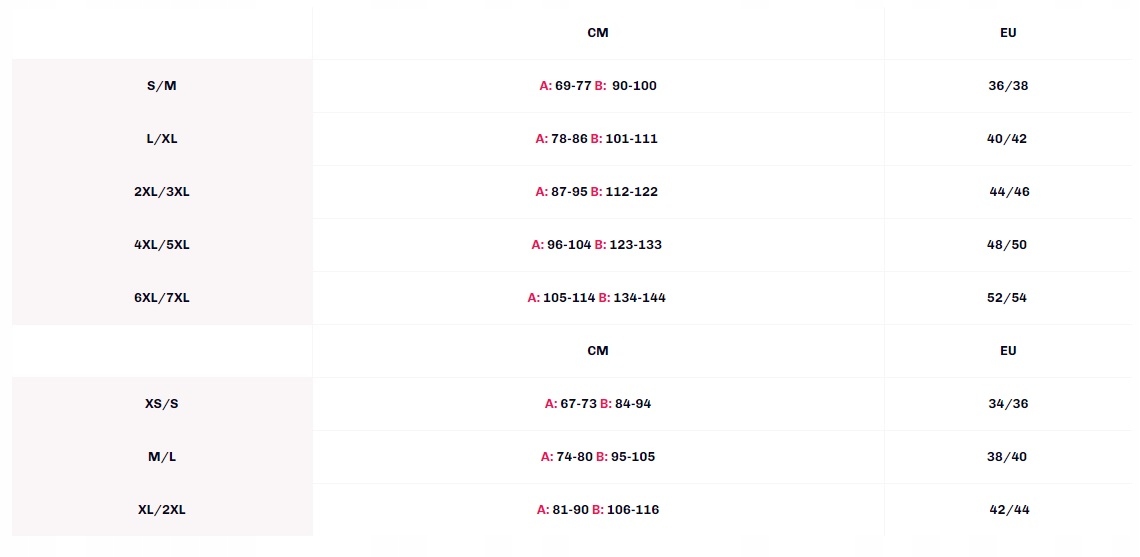Screen dimensions: 1140x557
Task: Select the XL/2XL size label
Action: (x=161, y=510)
